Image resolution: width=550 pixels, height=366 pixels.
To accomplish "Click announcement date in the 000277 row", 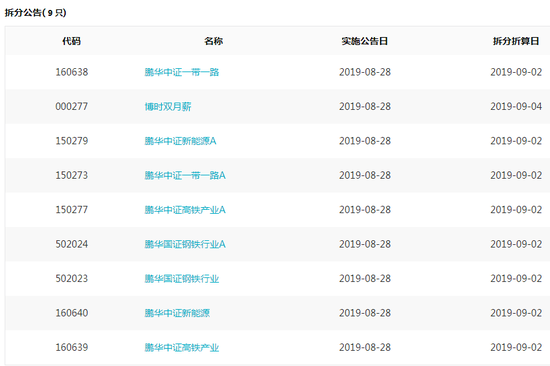I will (365, 107).
